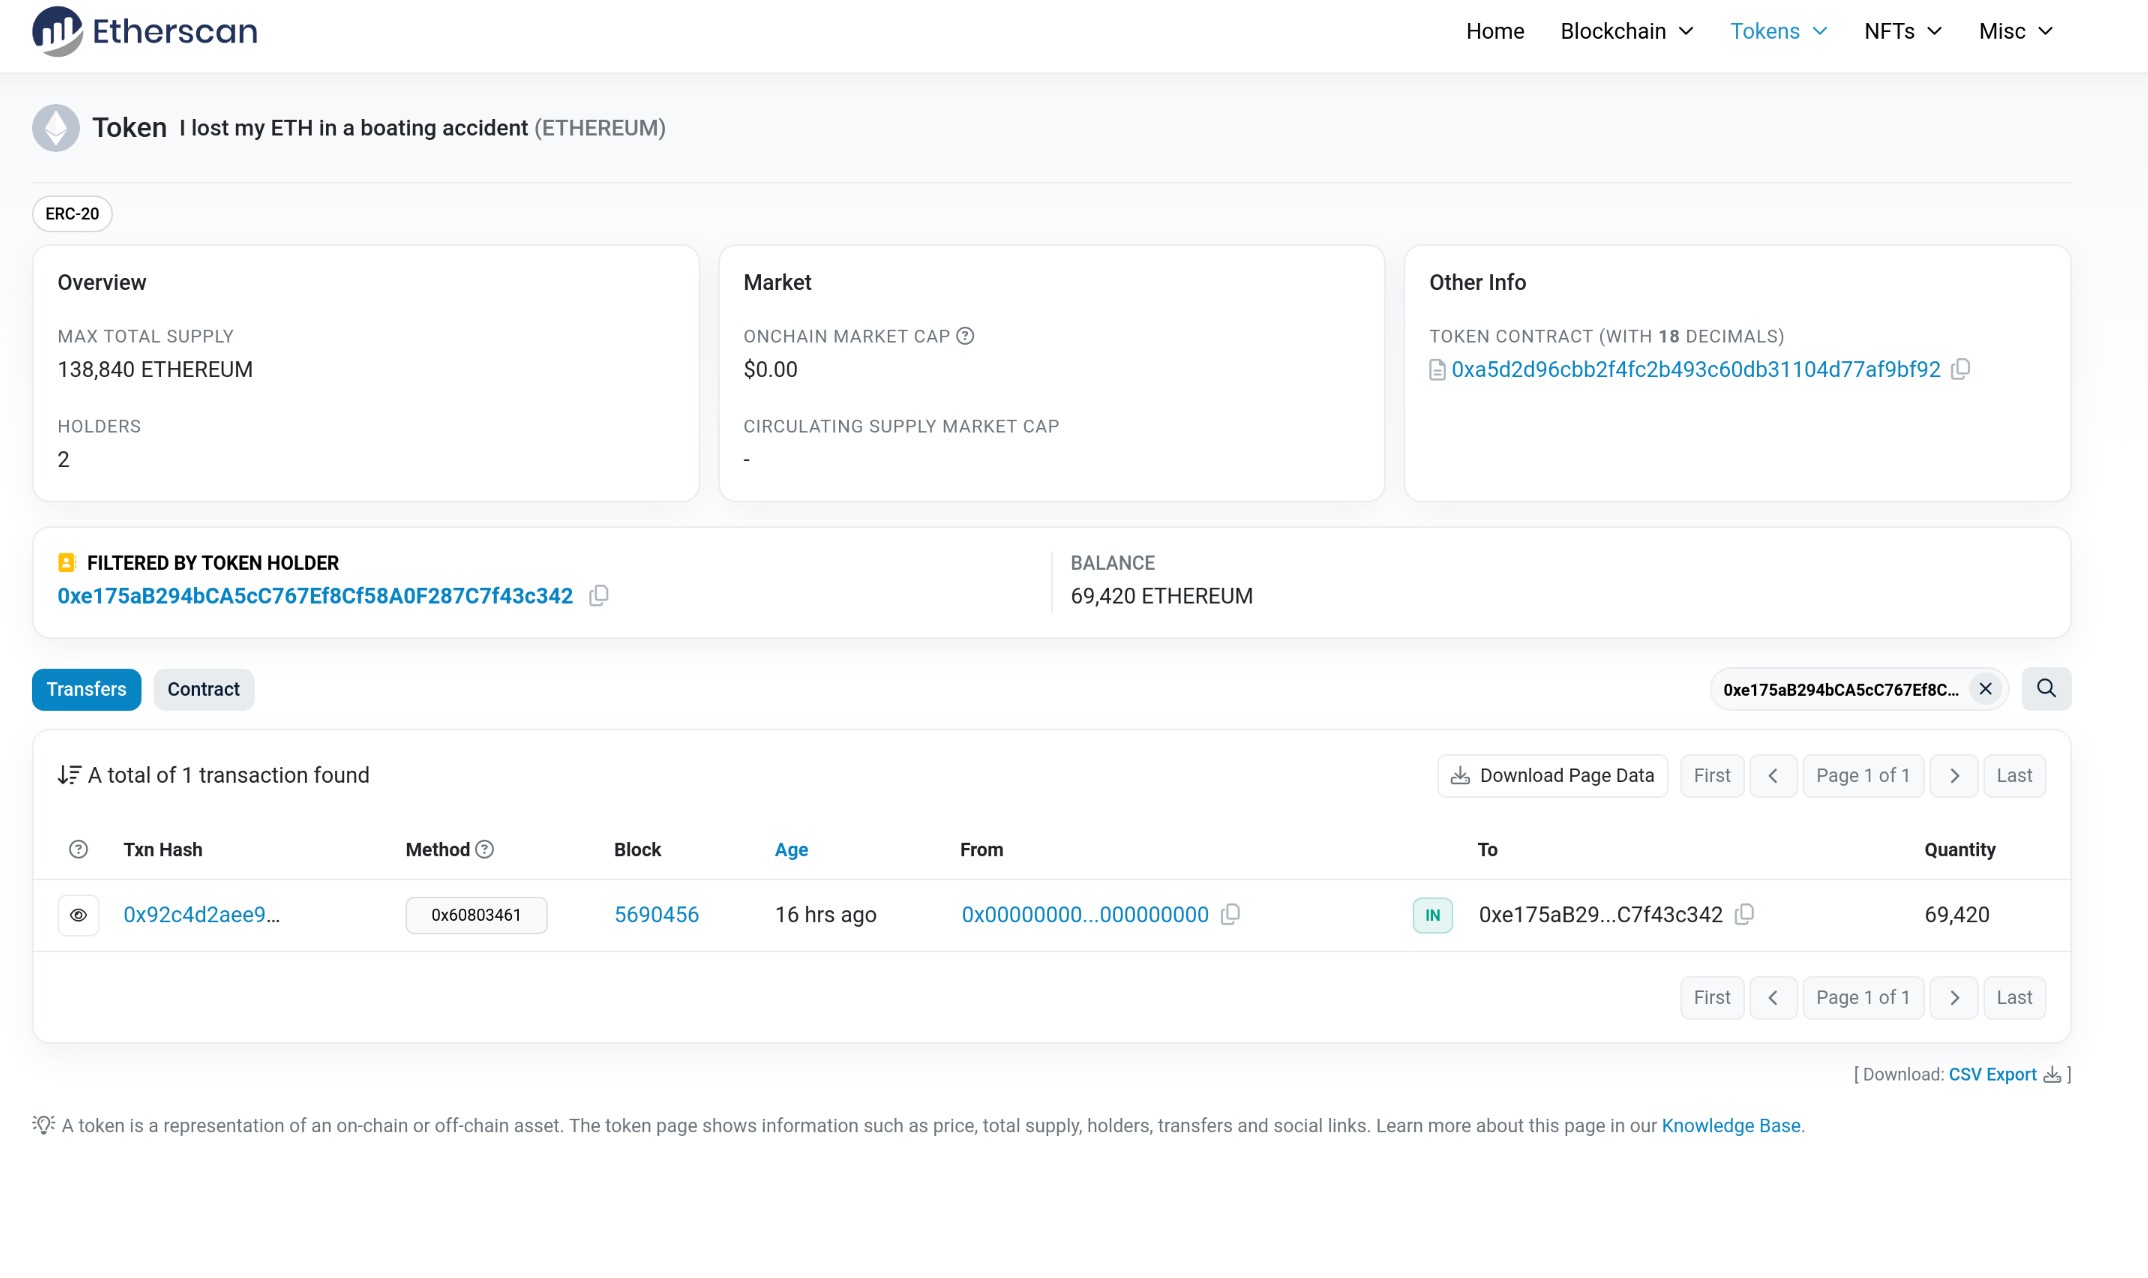
Task: Click the Download Page Data button
Action: 1552,775
